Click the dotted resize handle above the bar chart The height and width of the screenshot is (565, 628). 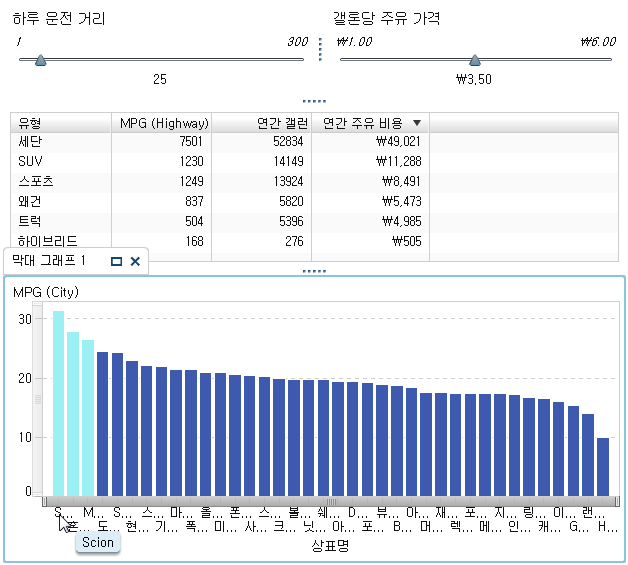314,271
